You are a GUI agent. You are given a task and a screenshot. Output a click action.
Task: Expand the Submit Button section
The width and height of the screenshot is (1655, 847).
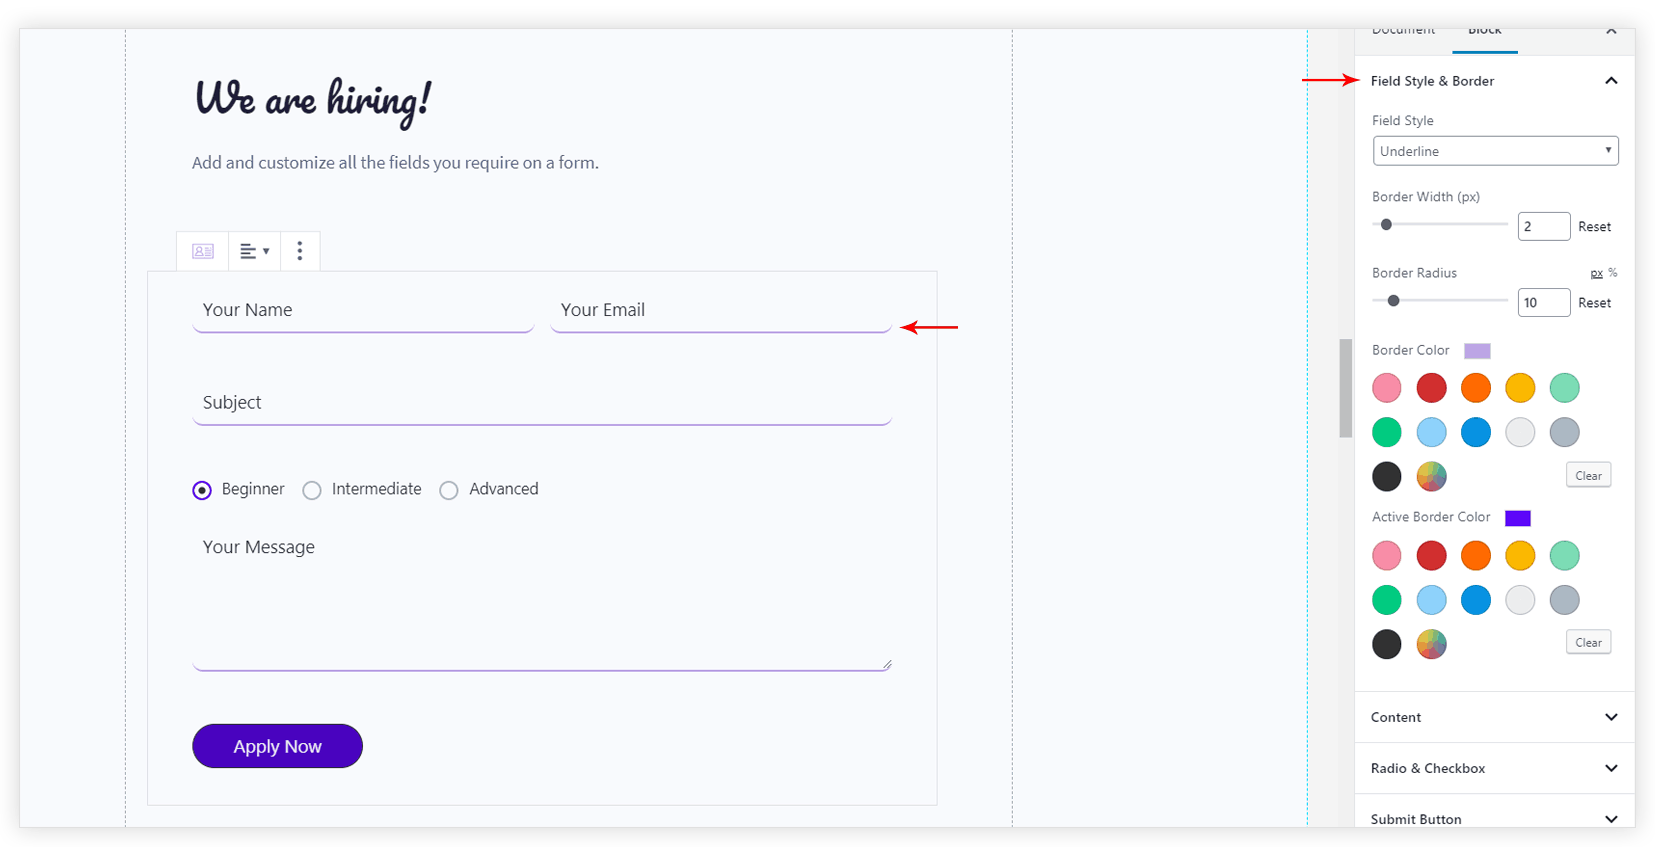coord(1494,818)
